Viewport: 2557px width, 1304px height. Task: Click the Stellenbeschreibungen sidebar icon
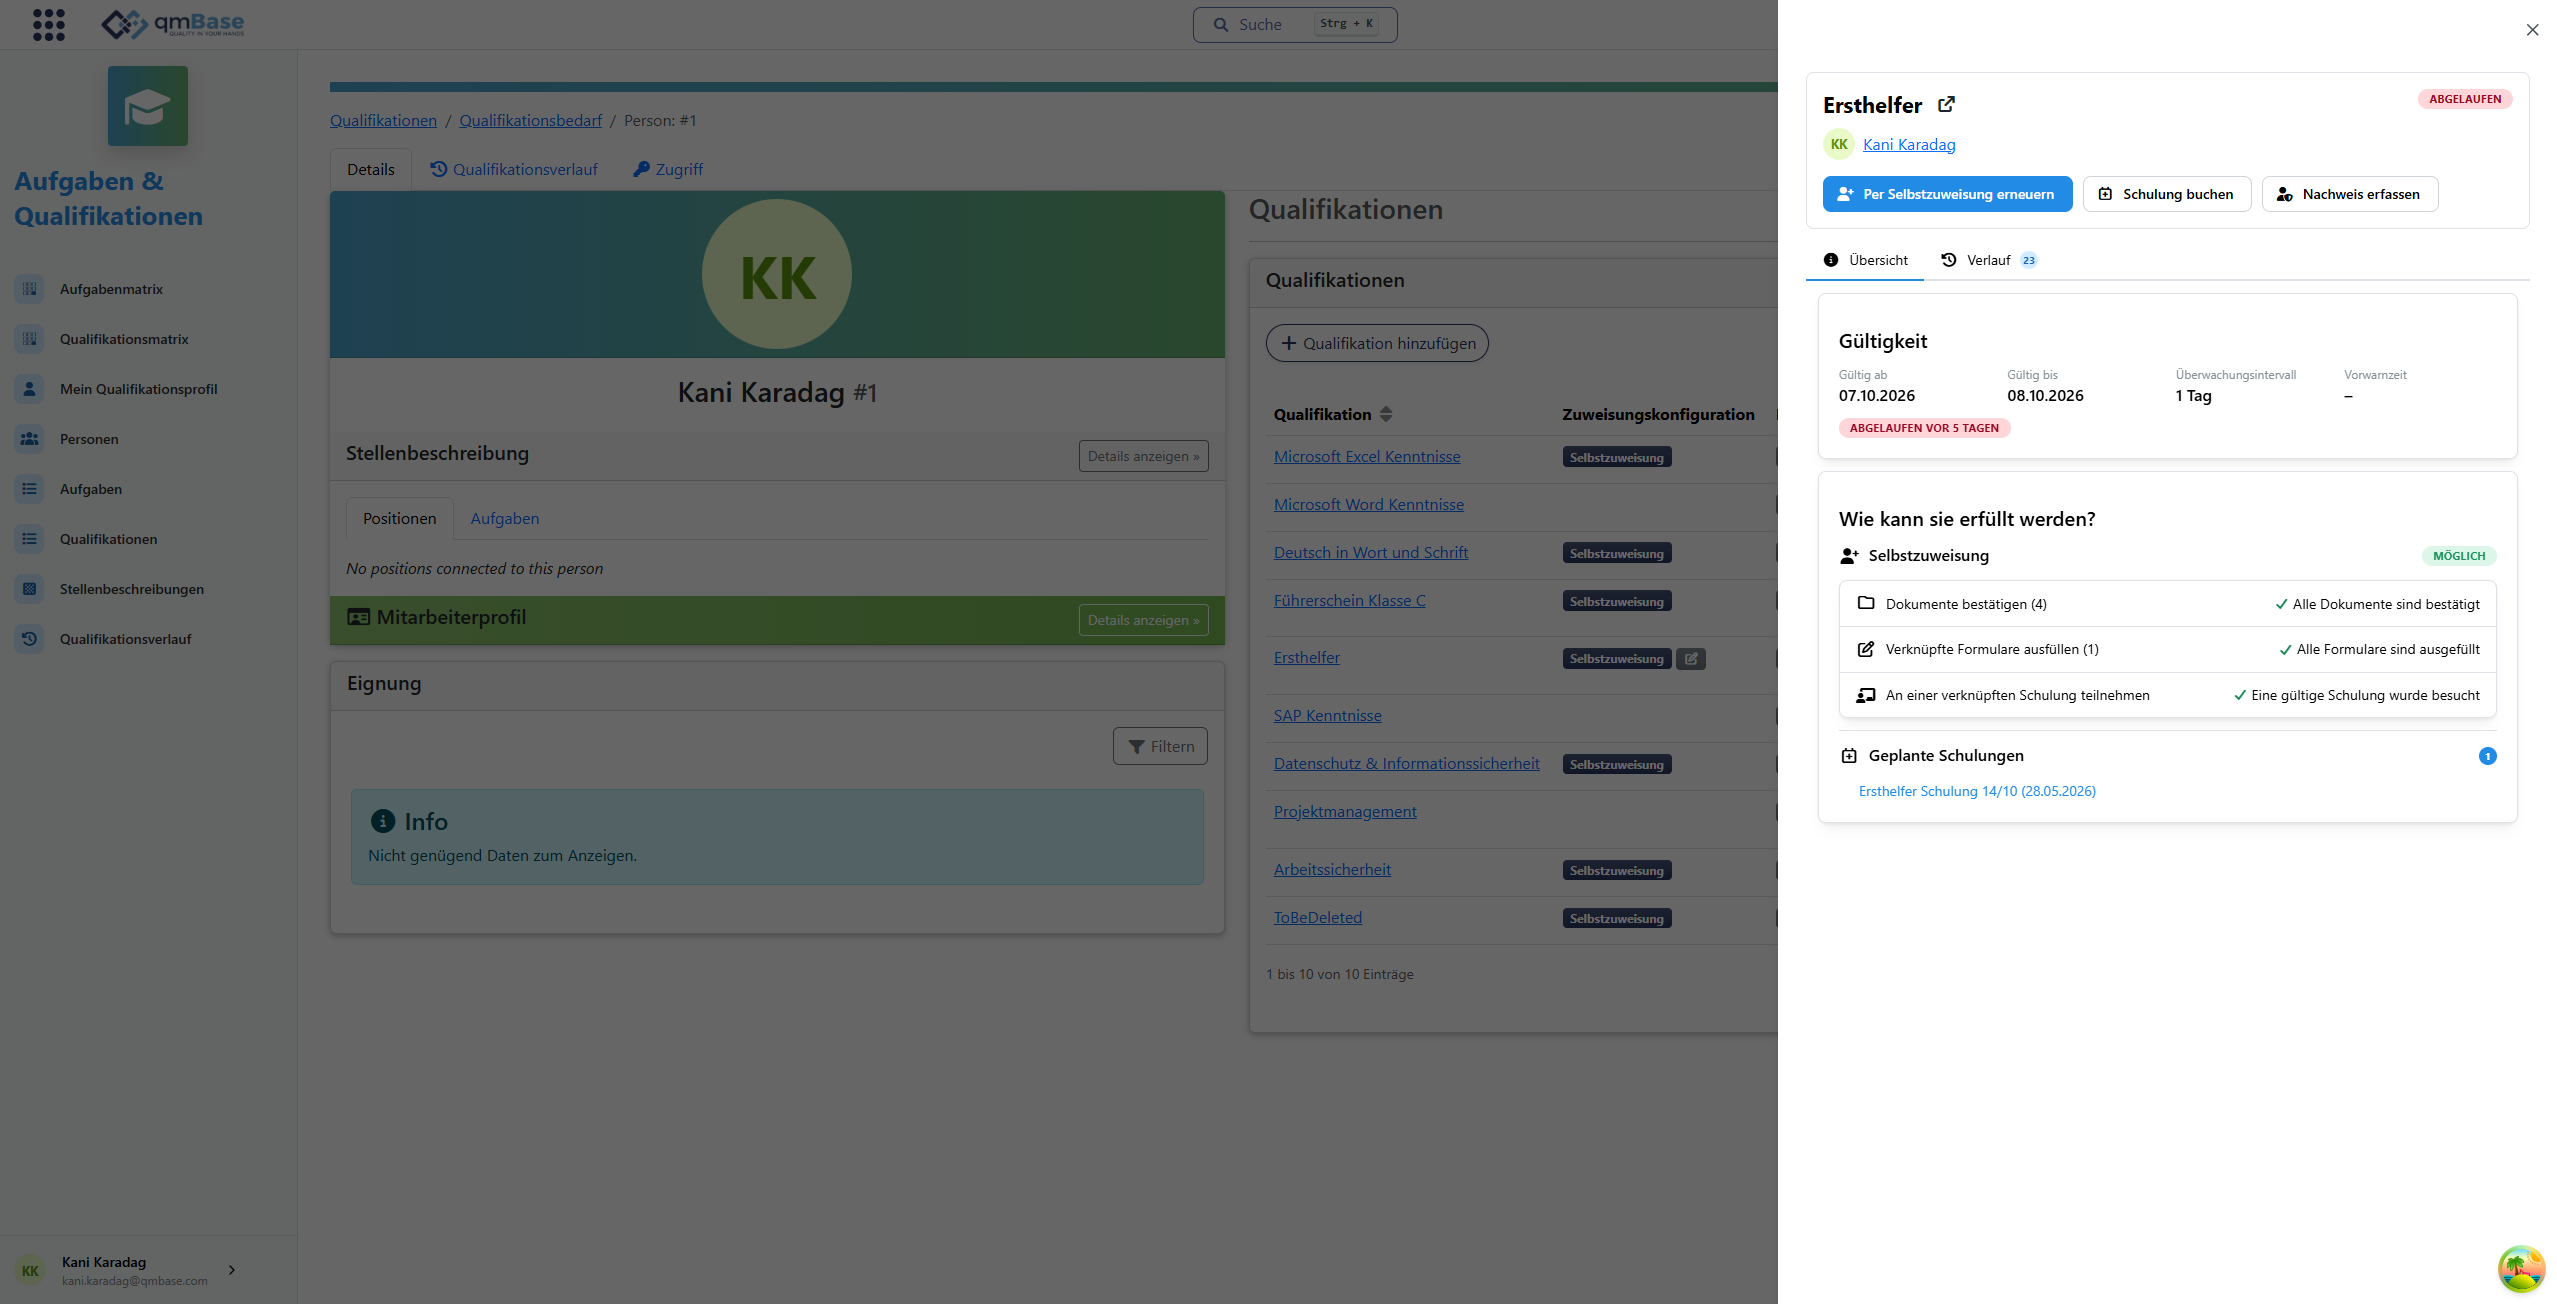[x=29, y=589]
